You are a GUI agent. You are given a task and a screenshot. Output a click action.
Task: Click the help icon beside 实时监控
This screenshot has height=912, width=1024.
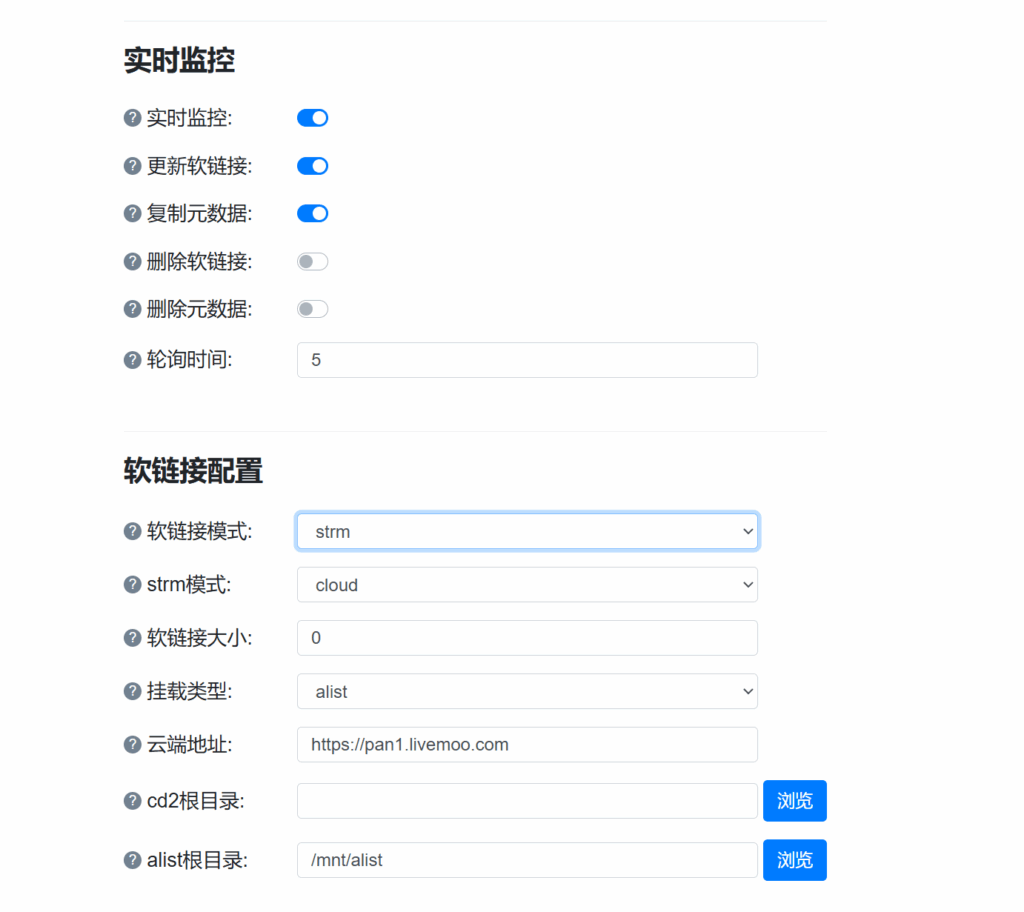coord(132,117)
